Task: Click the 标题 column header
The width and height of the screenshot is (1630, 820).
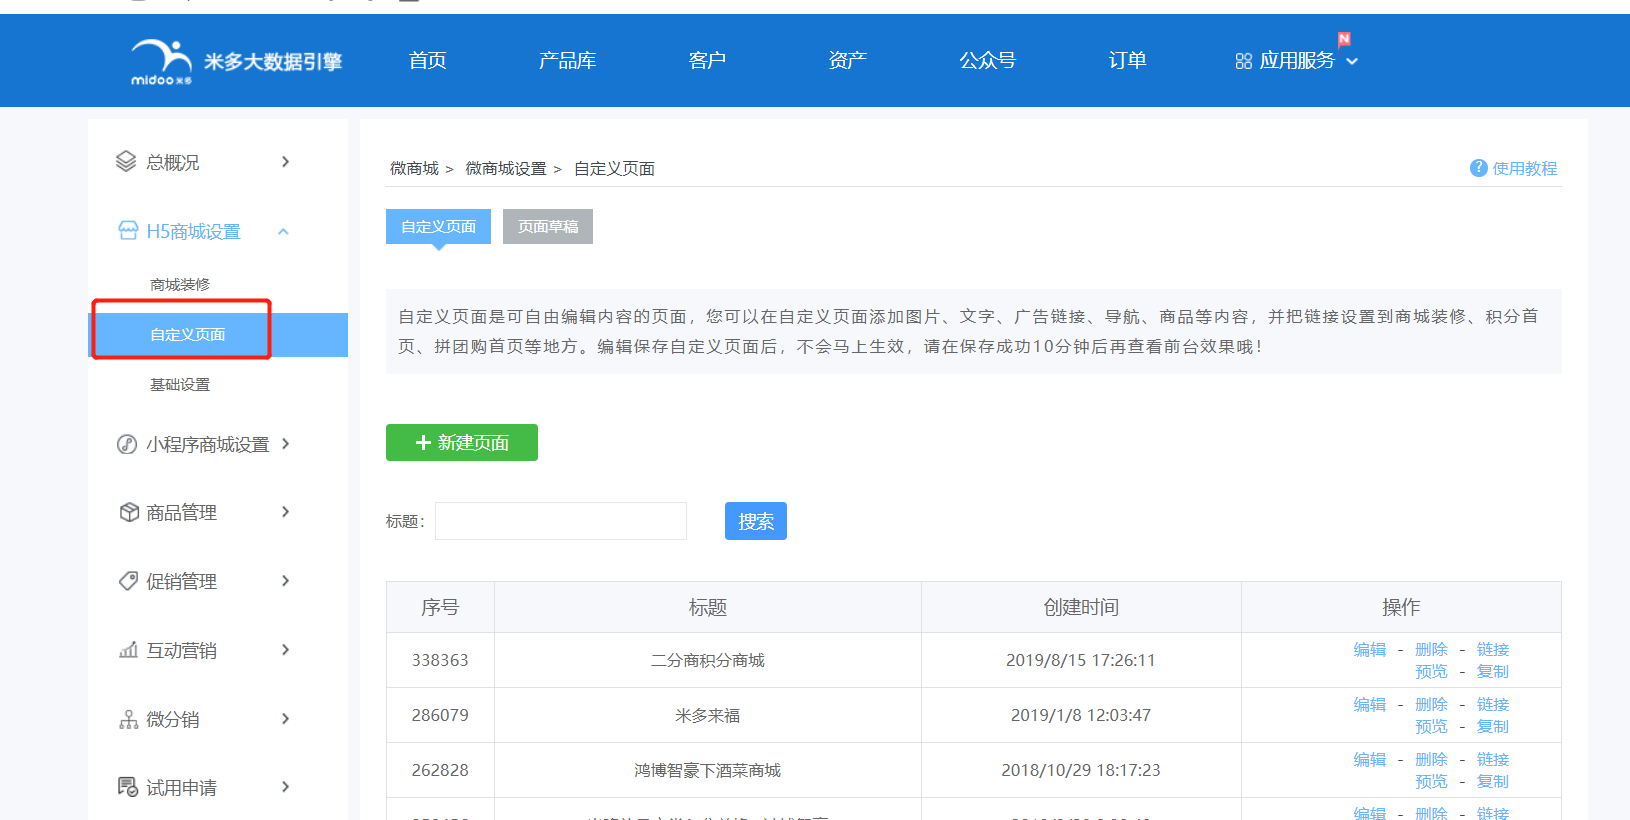Action: click(x=708, y=607)
